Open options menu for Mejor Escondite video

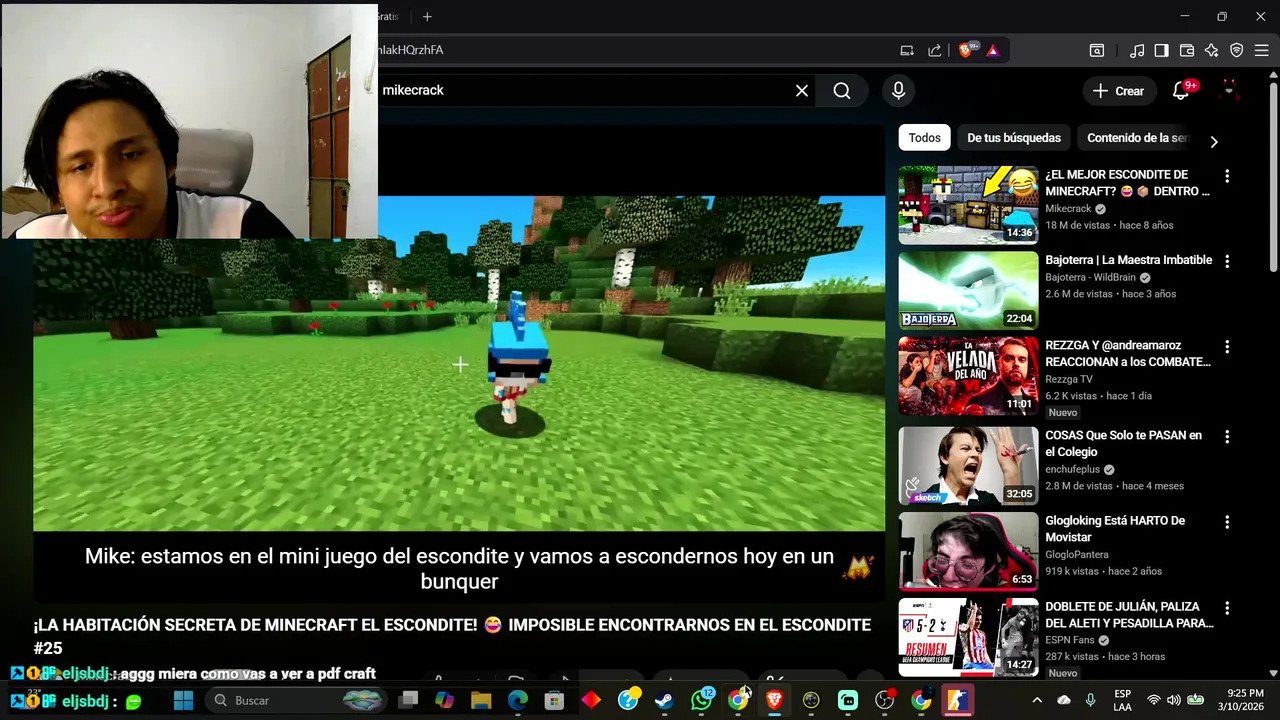point(1227,176)
